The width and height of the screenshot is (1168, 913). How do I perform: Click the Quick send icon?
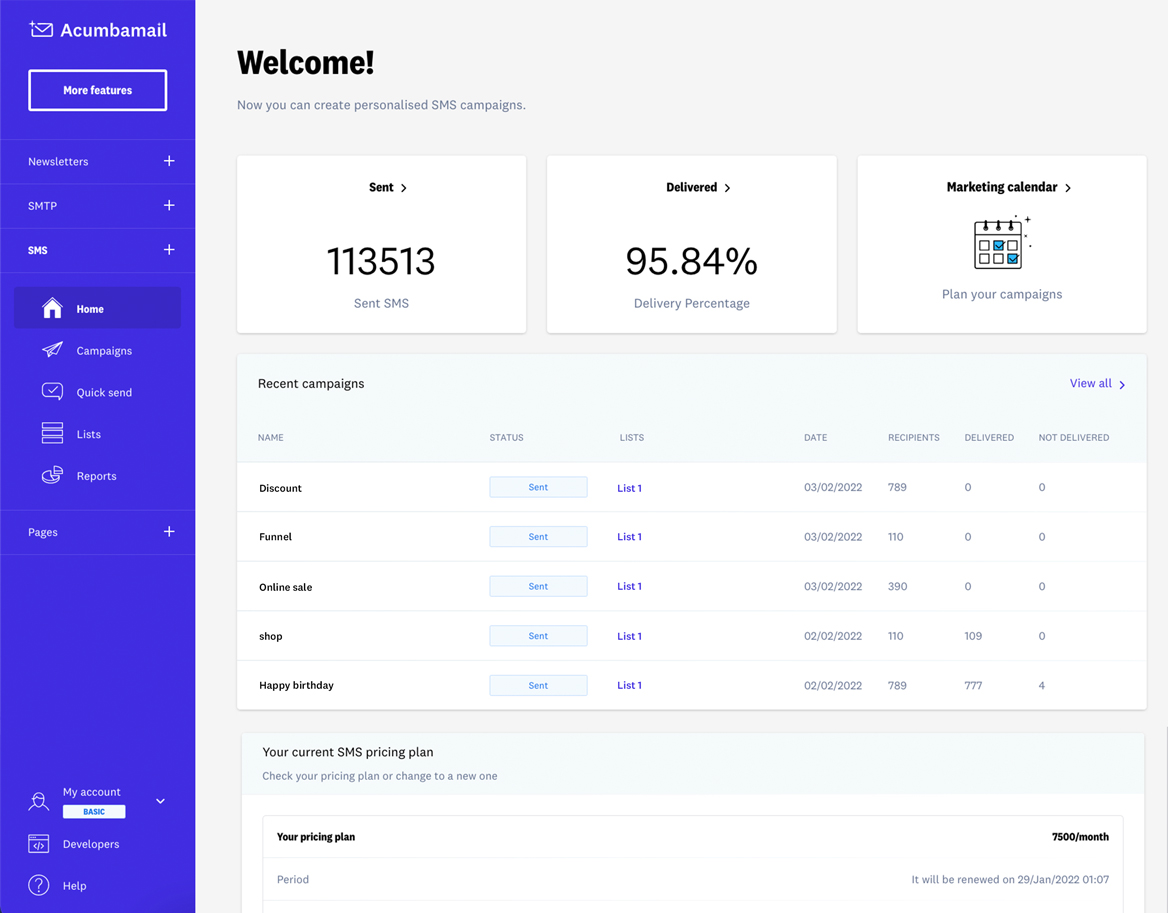[53, 391]
